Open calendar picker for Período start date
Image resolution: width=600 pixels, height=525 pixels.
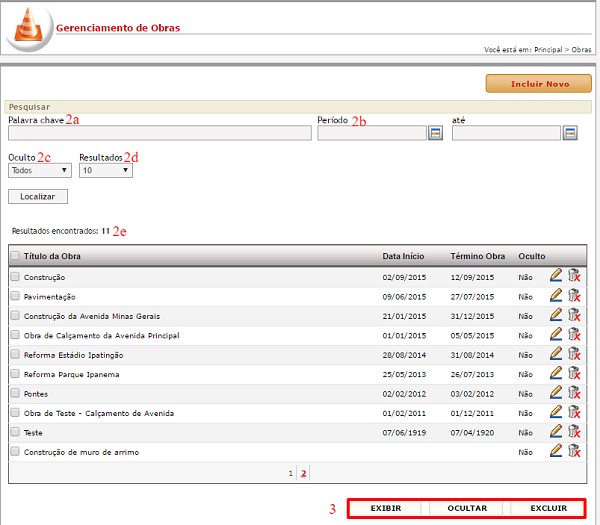pos(435,133)
